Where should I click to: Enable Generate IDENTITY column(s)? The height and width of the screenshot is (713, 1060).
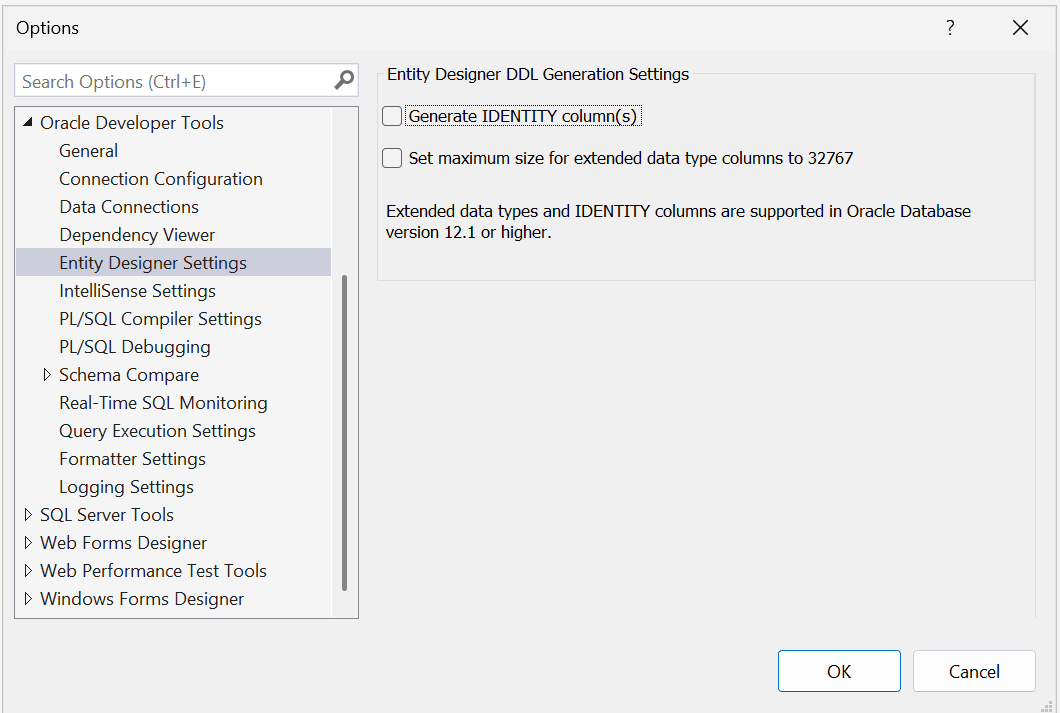391,115
